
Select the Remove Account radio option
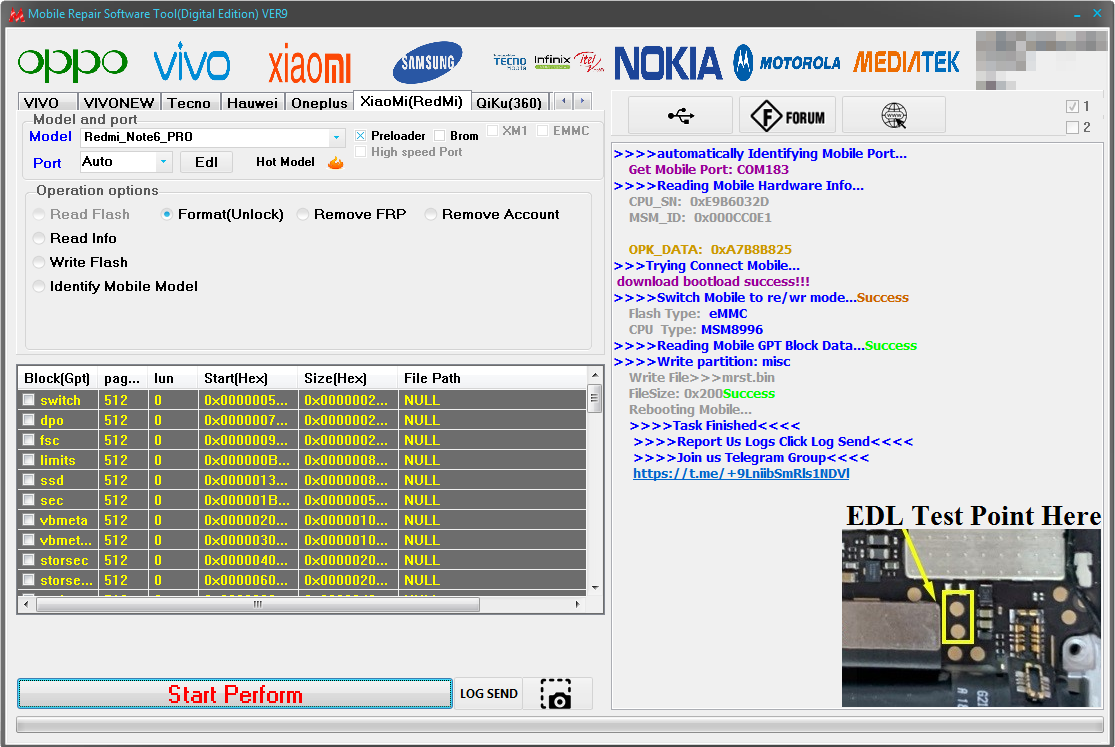[430, 214]
